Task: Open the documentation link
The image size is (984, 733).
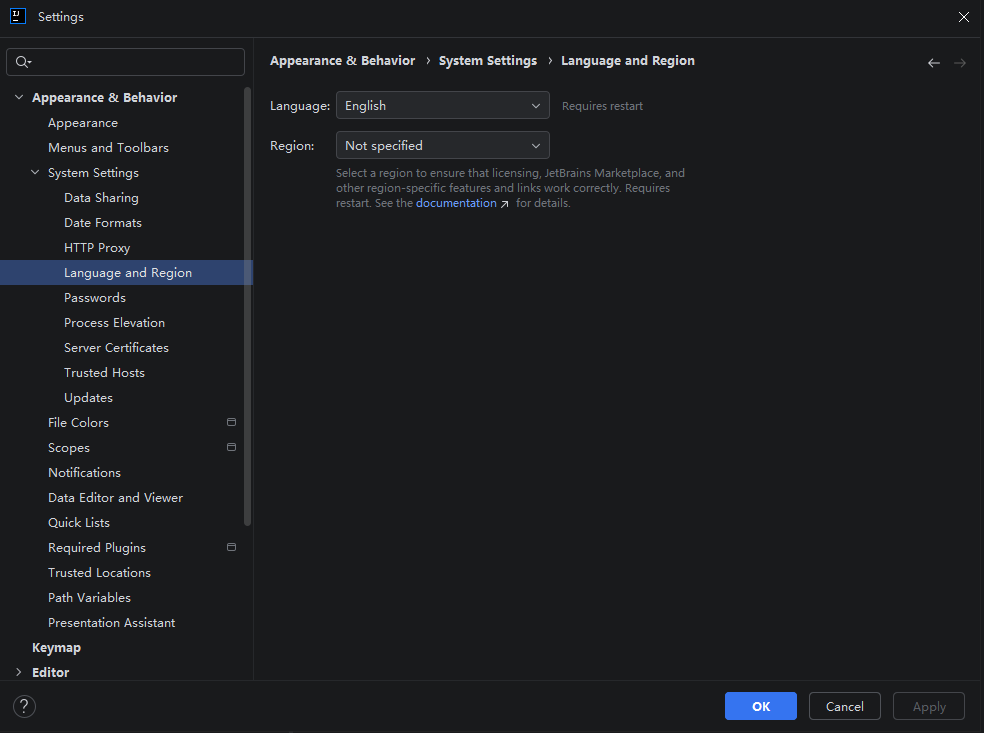Action: (x=456, y=203)
